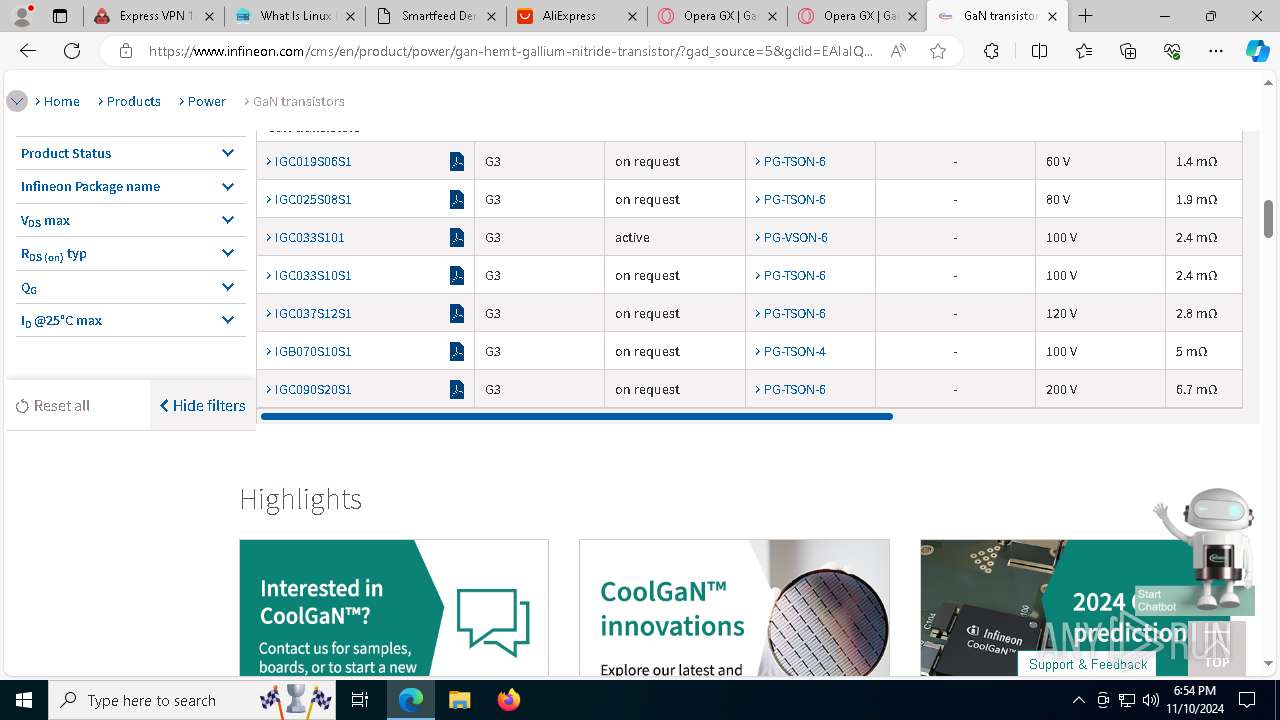Click Reset all filters

[x=53, y=405]
